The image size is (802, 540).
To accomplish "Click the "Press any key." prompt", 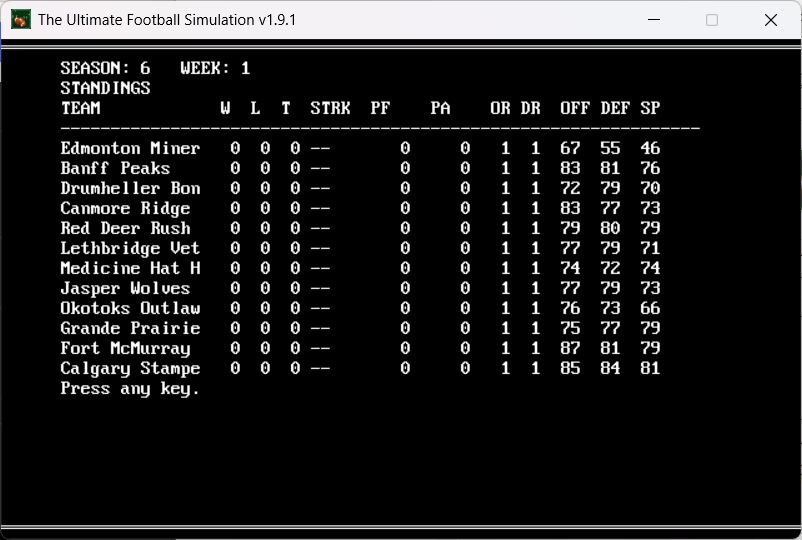I will [x=130, y=388].
